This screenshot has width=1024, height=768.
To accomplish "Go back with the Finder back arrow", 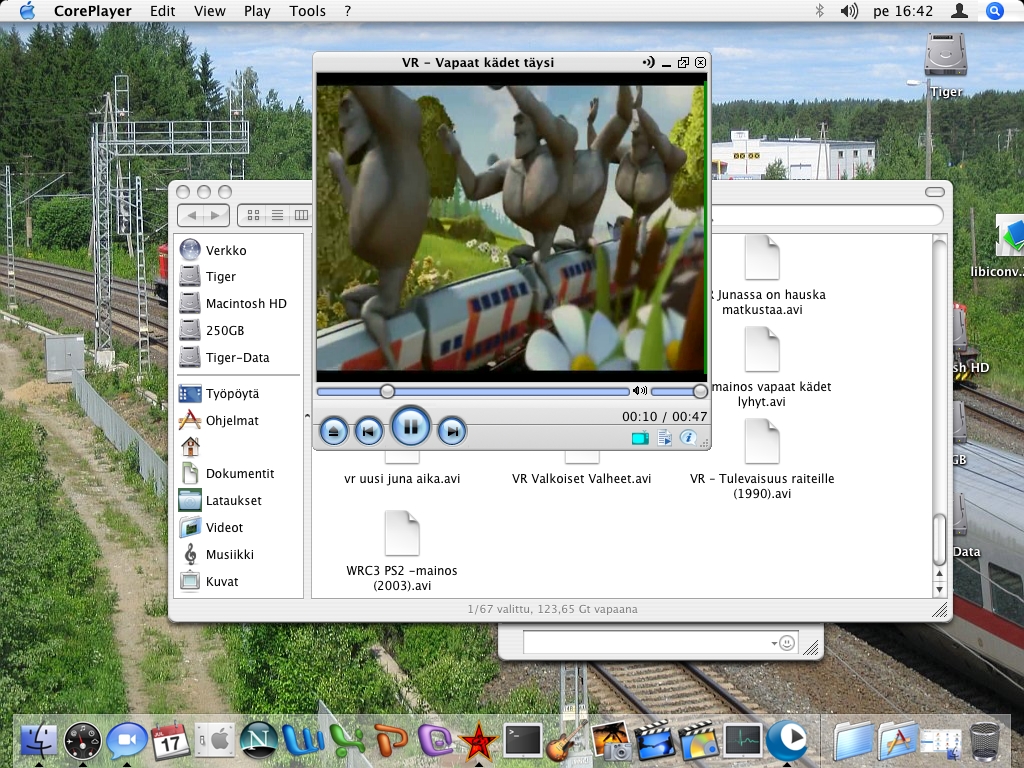I will pos(192,215).
